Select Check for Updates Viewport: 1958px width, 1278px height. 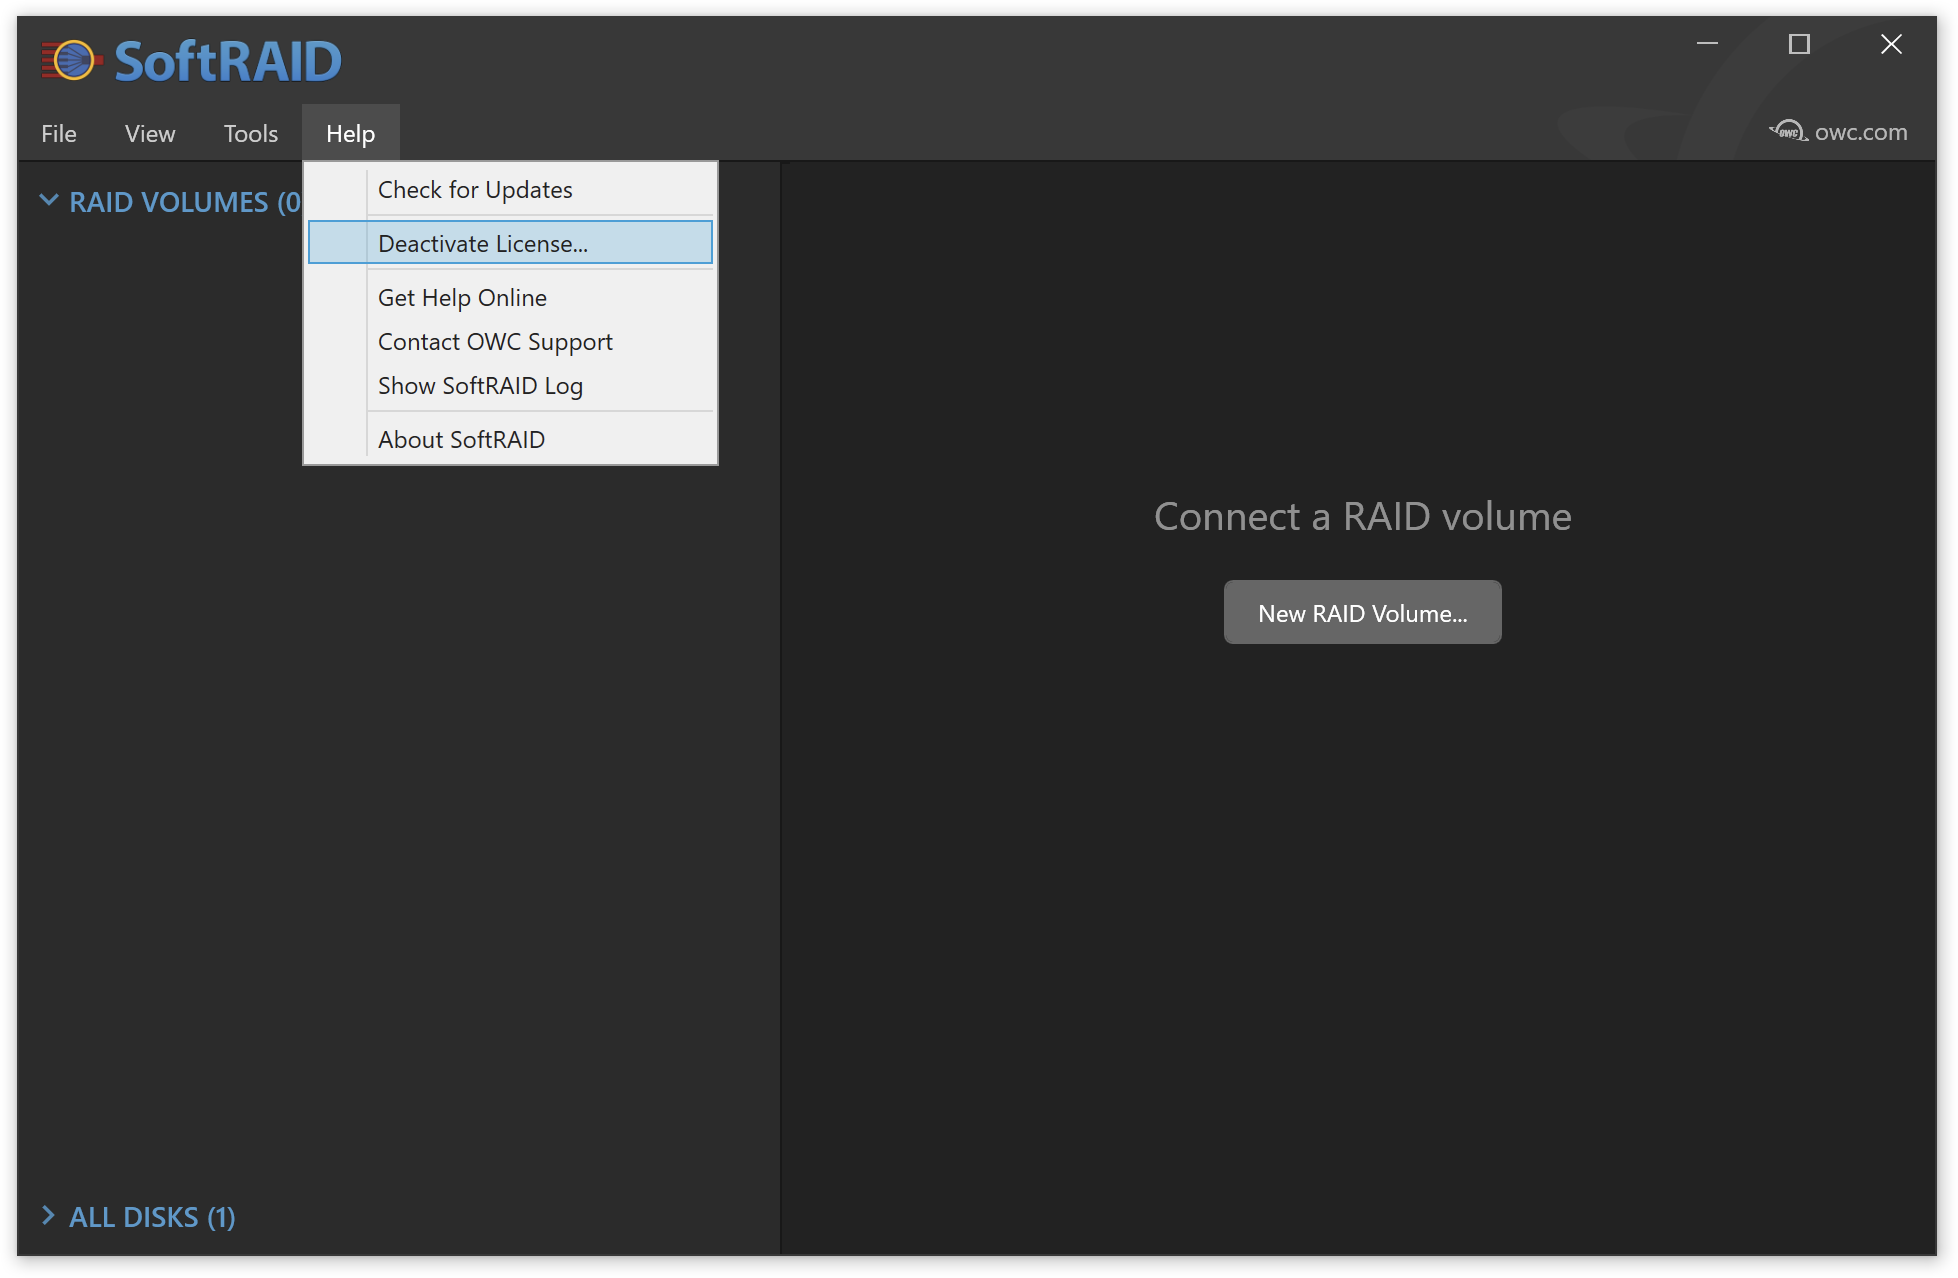pyautogui.click(x=475, y=190)
